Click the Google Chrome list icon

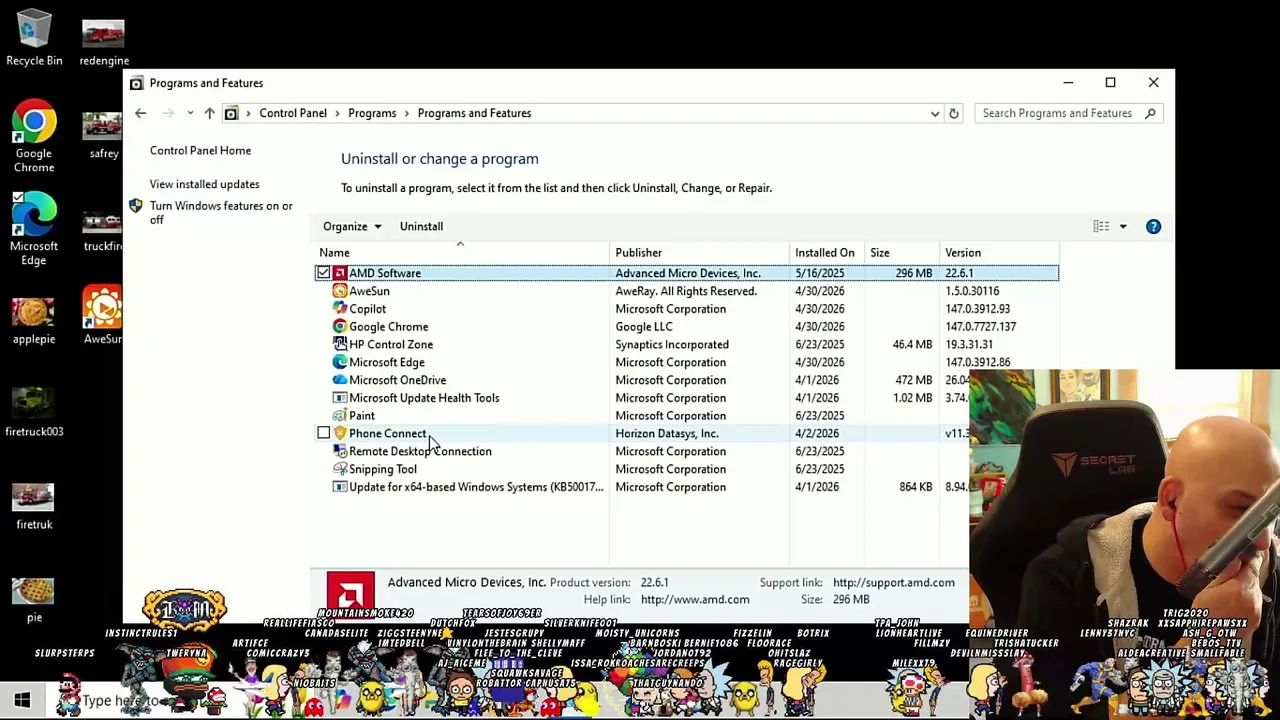tap(340, 327)
